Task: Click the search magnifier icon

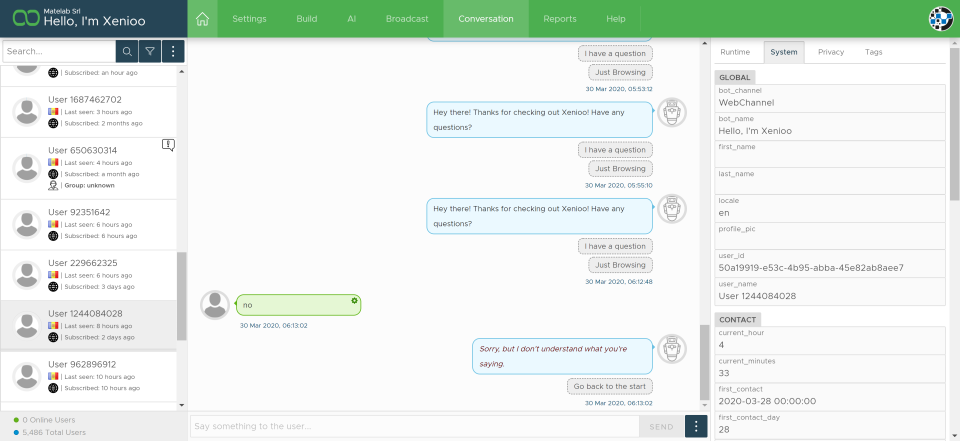Action: pyautogui.click(x=127, y=52)
